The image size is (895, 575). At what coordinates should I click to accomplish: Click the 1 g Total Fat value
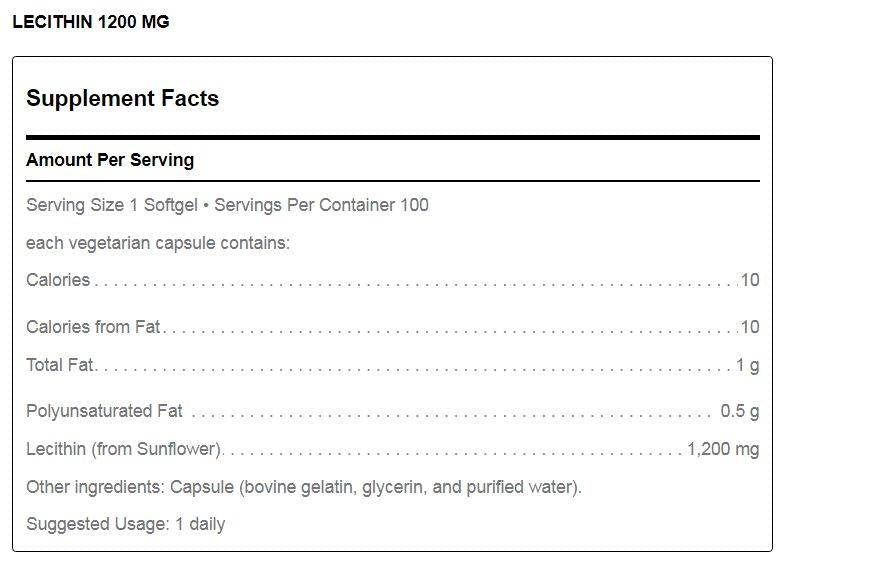[x=748, y=365]
